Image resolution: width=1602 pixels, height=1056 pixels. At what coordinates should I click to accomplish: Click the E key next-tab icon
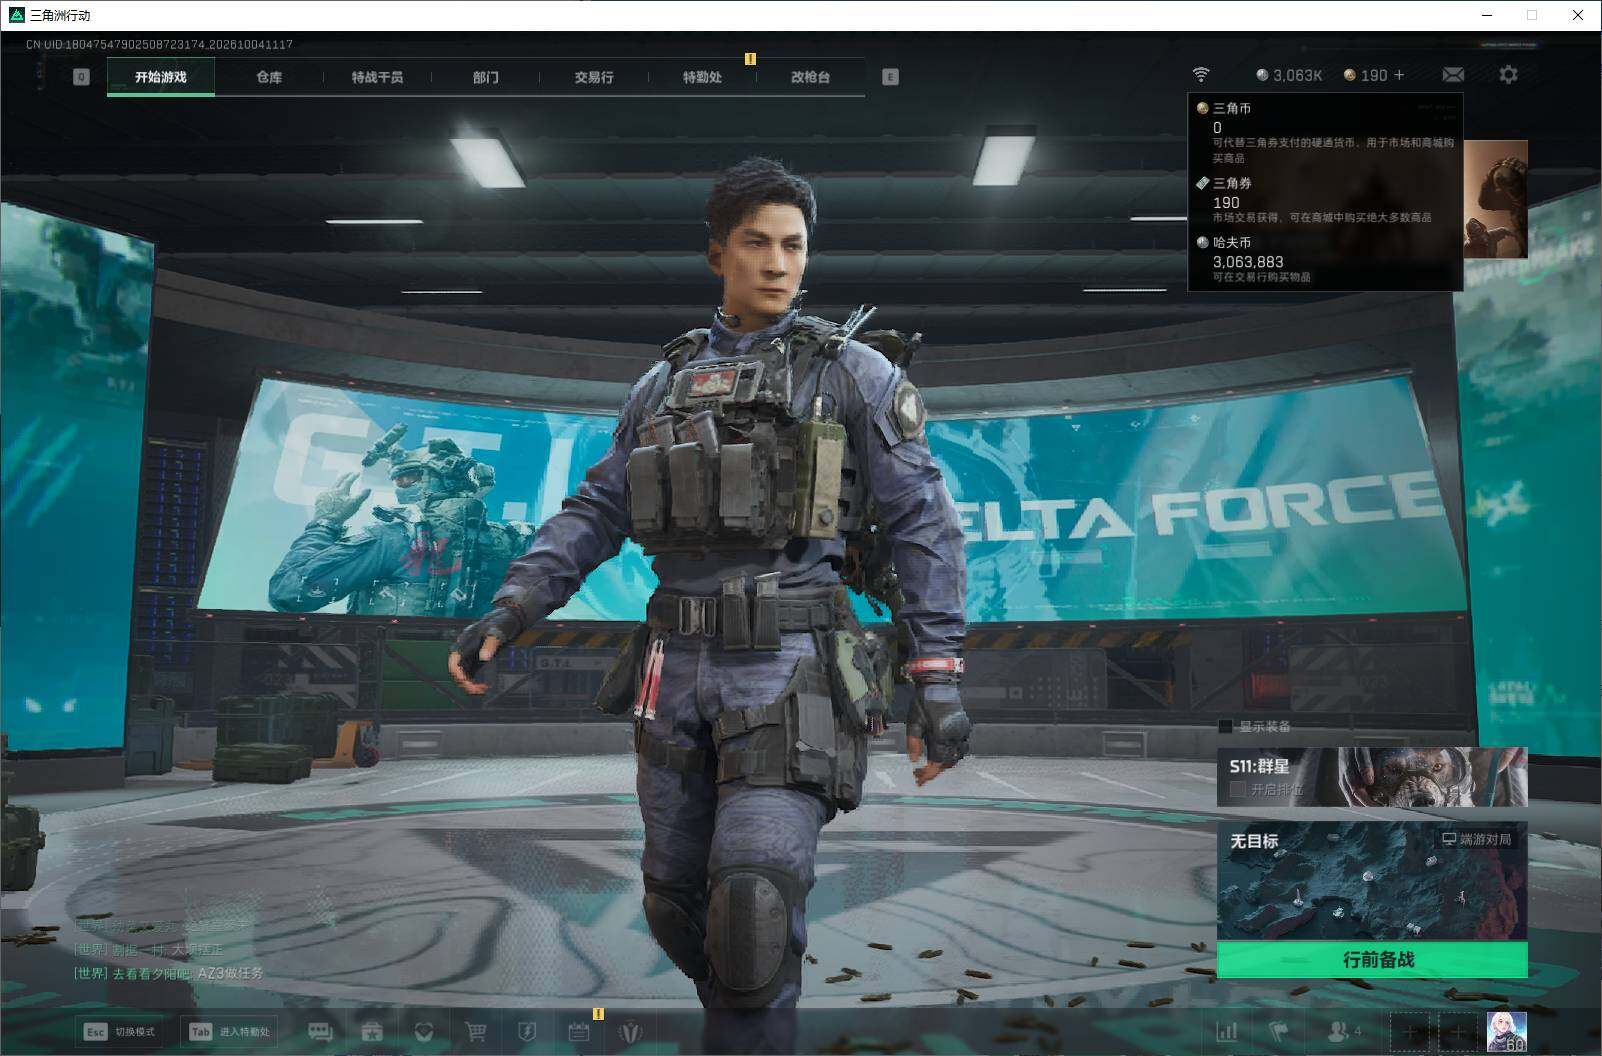(890, 77)
